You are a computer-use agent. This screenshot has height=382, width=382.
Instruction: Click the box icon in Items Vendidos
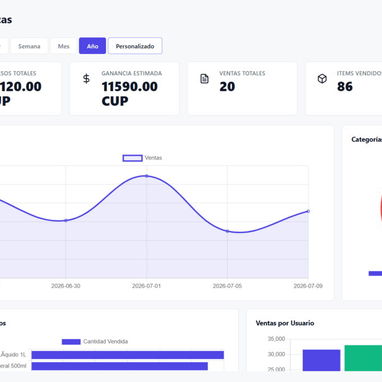tap(322, 79)
